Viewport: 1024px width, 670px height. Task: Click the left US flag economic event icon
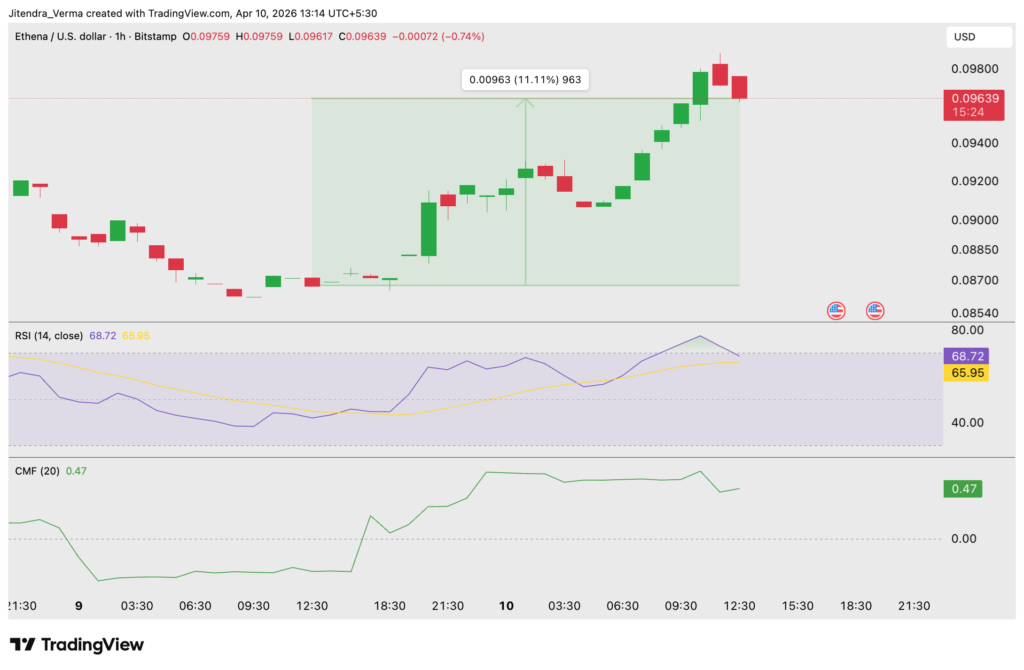(x=836, y=310)
